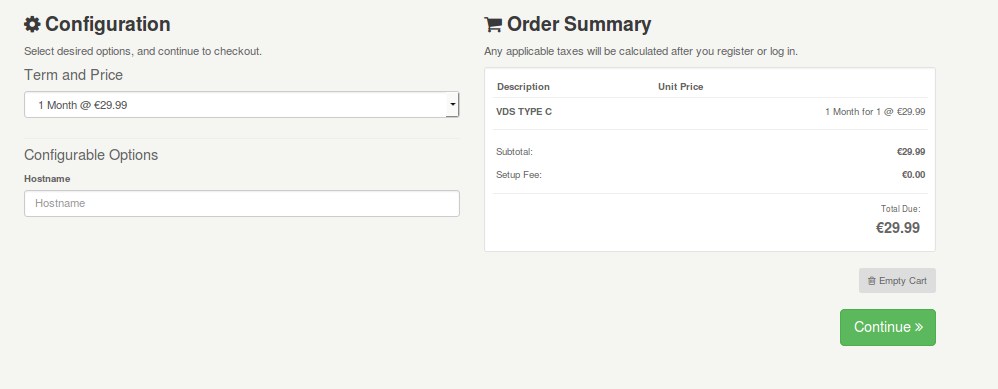Click the Empty Cart button
The width and height of the screenshot is (998, 389).
click(897, 281)
